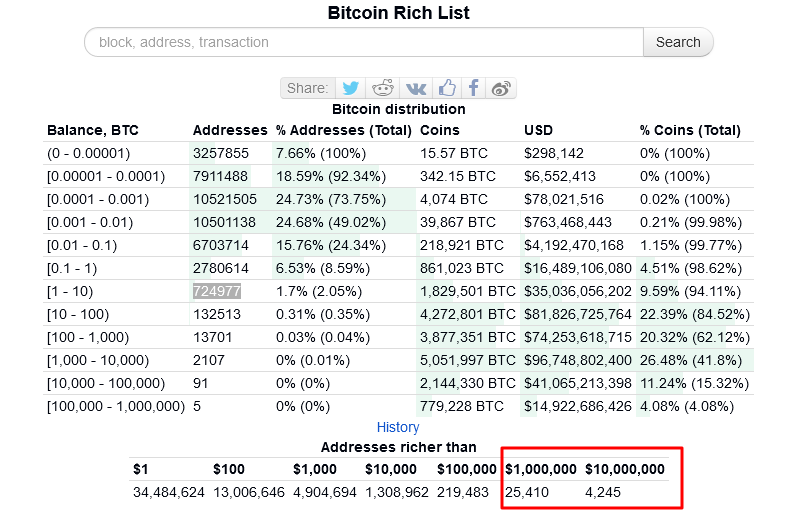Click the thumbs-up like icon
The width and height of the screenshot is (805, 519).
[x=447, y=88]
